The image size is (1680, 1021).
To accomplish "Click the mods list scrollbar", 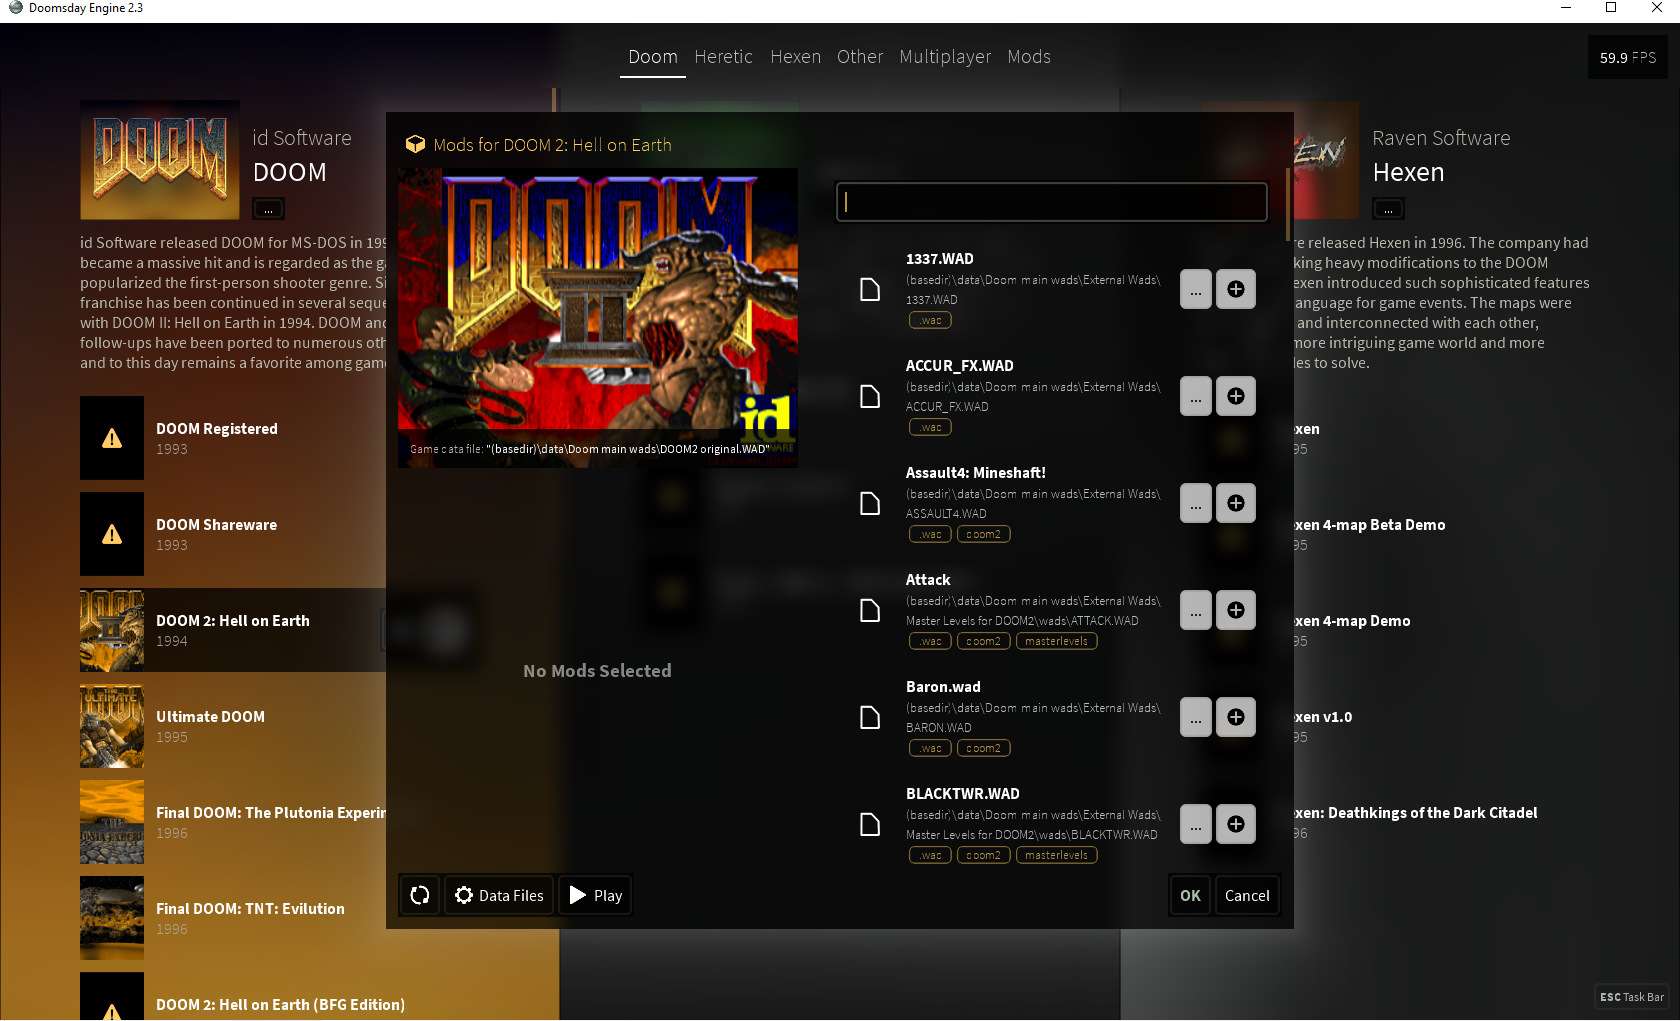I will tap(1287, 205).
